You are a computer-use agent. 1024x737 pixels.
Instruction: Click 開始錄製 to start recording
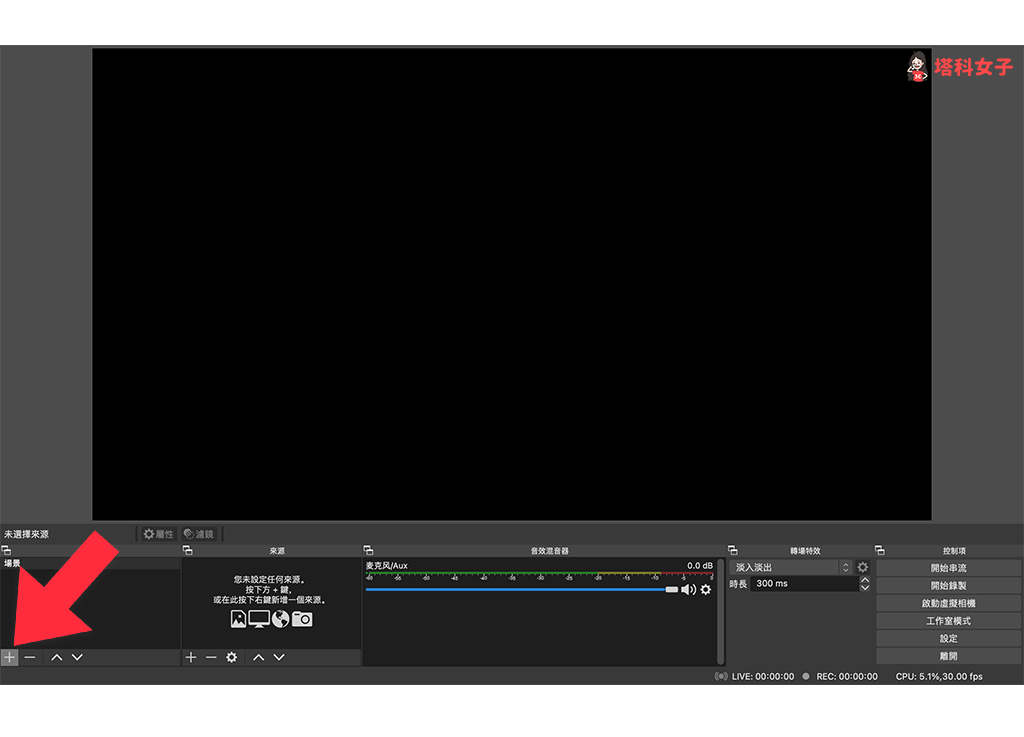(x=948, y=585)
